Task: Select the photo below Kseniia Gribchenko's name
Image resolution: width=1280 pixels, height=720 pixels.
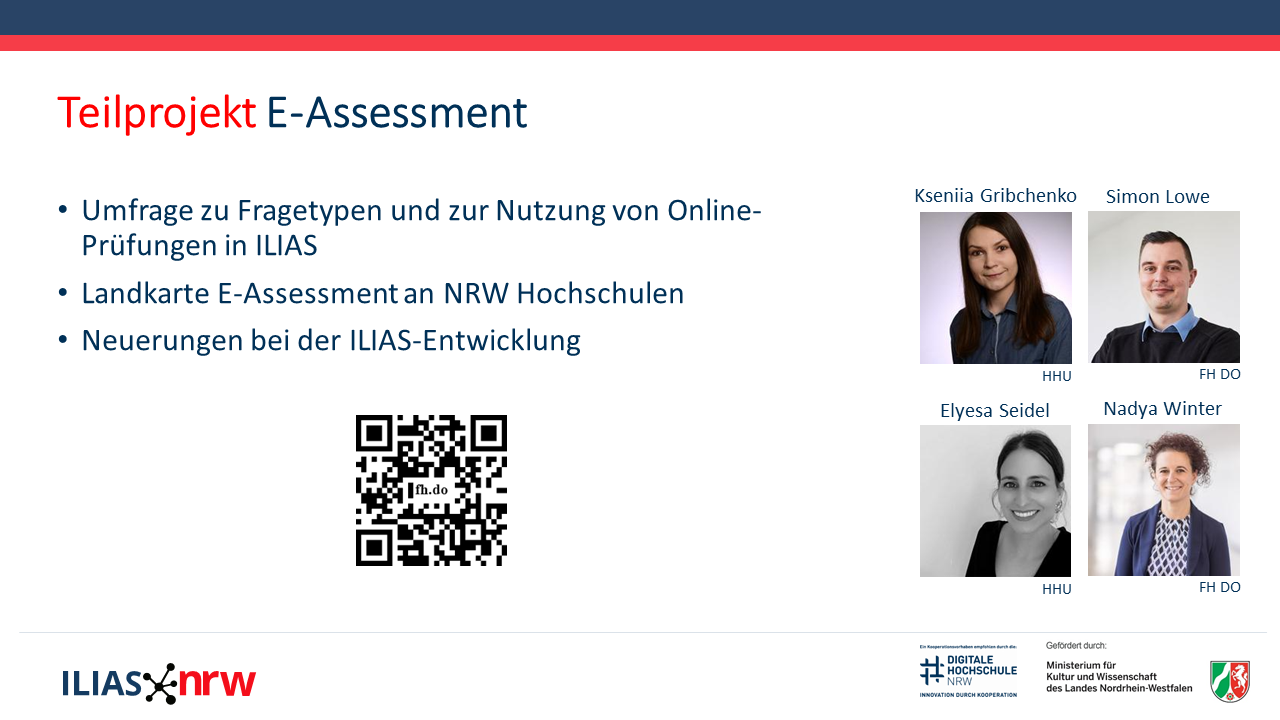Action: click(995, 288)
